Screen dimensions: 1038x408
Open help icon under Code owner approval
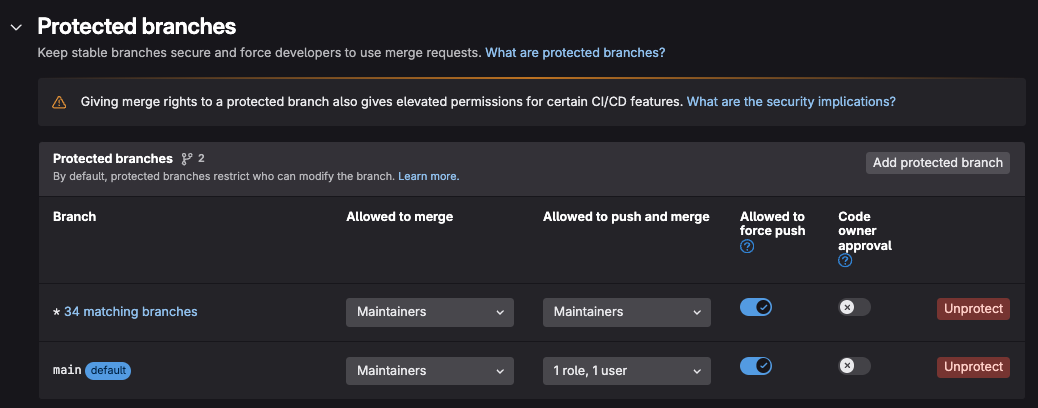click(845, 261)
